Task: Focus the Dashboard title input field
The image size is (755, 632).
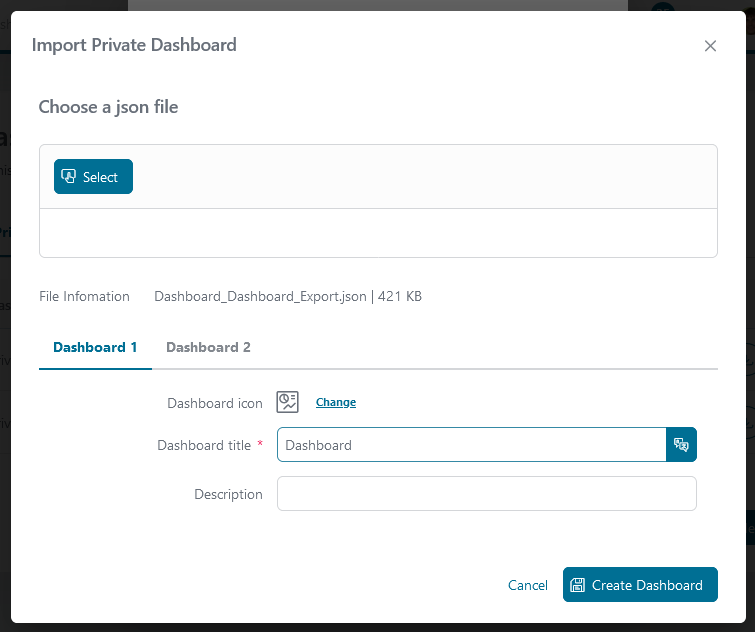Action: click(x=471, y=444)
